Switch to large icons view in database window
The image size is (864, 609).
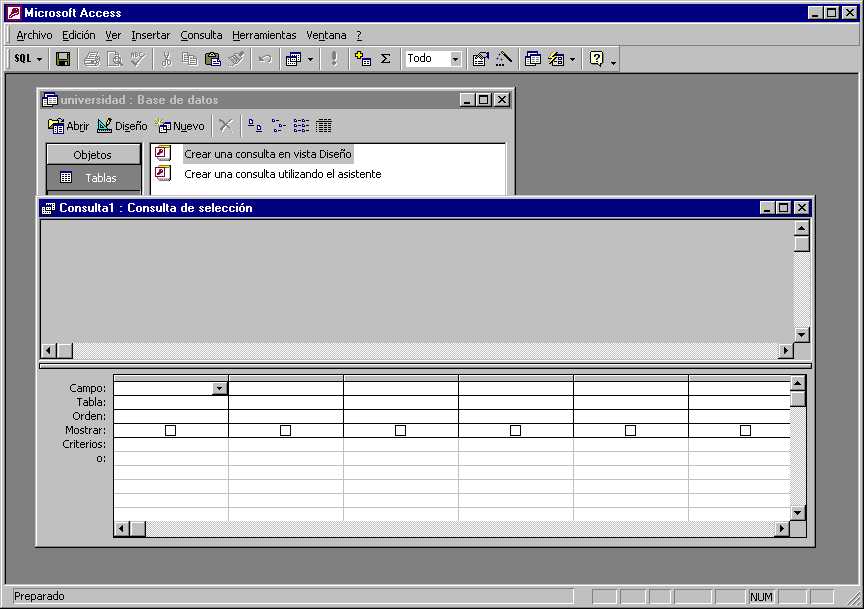point(255,126)
